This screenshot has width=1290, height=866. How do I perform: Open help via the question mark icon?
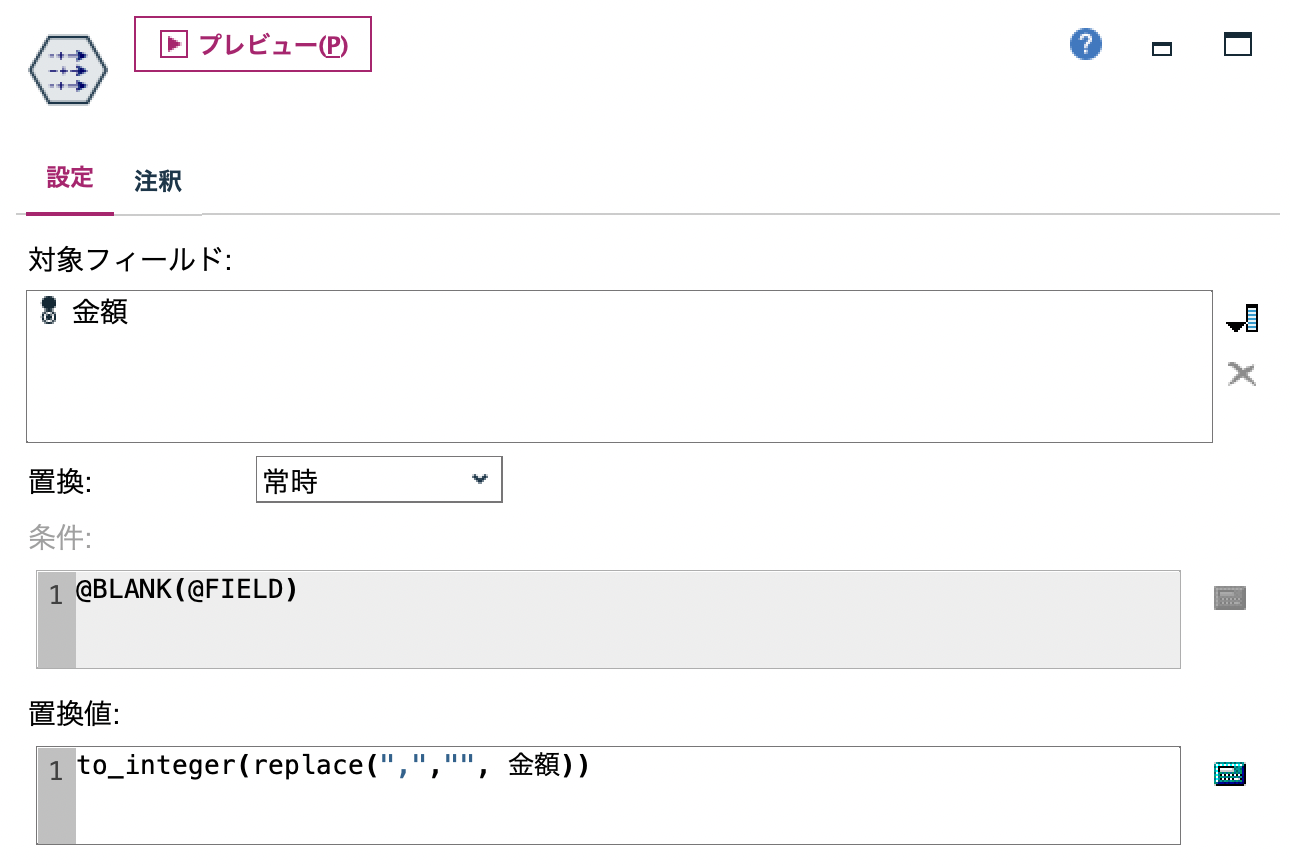tap(1084, 44)
